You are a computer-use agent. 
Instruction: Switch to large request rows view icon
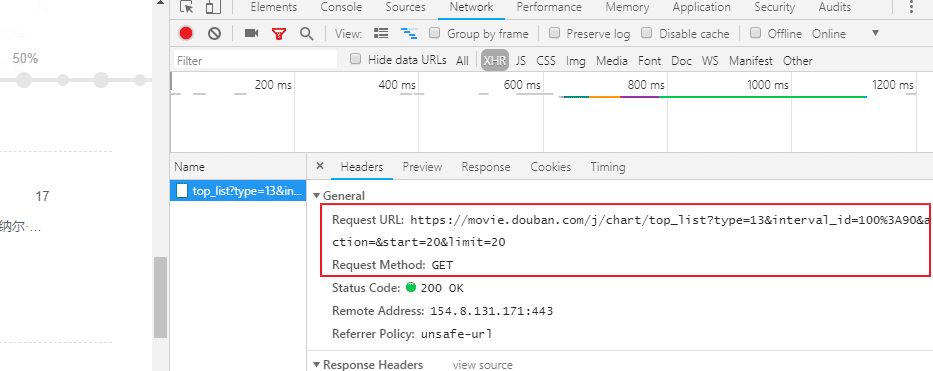click(381, 34)
